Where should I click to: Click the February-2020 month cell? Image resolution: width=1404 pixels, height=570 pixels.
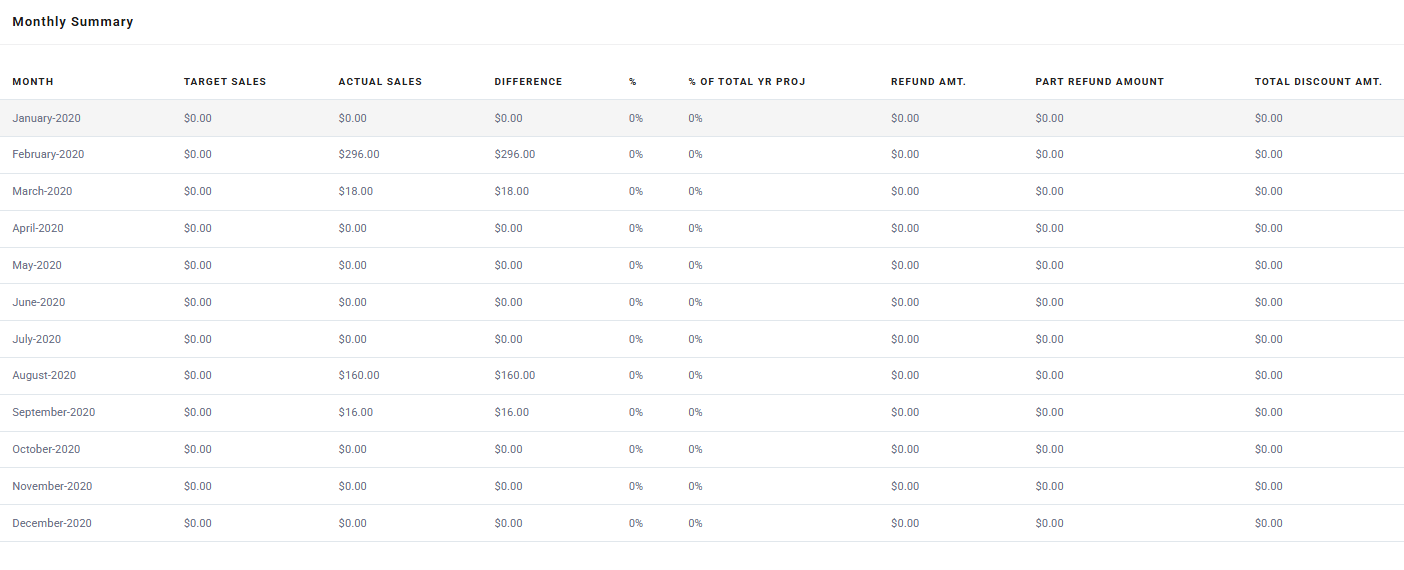coord(48,155)
